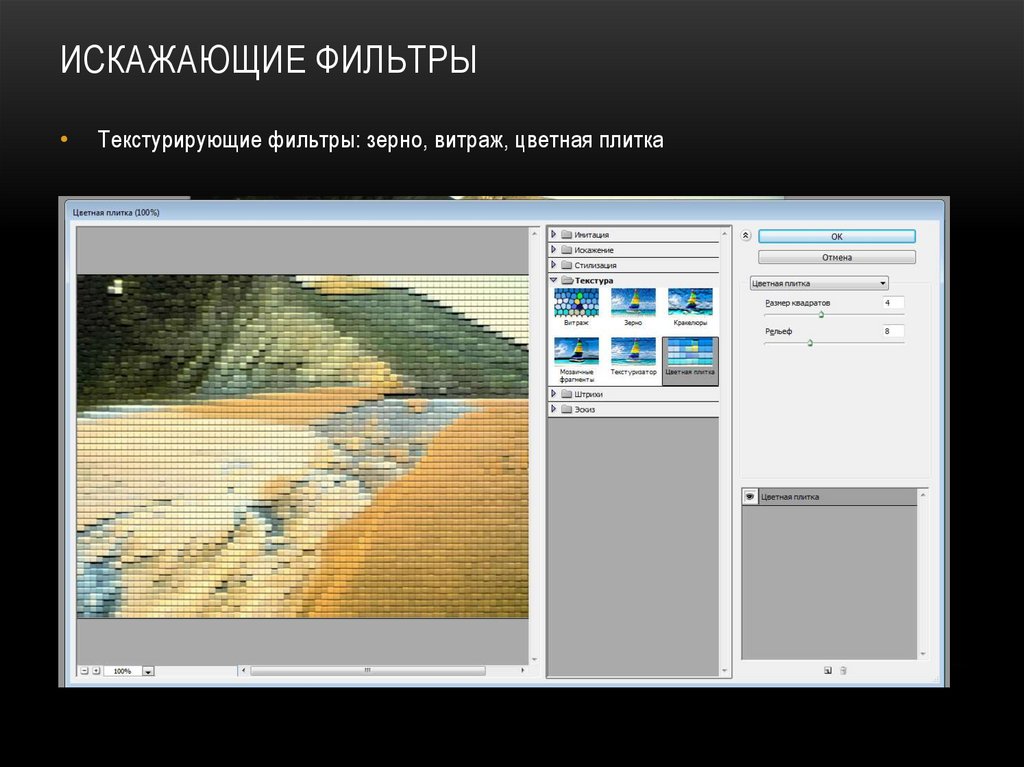Screen dimensions: 1024x767
Task: Click the zoom out minus button
Action: pos(84,671)
